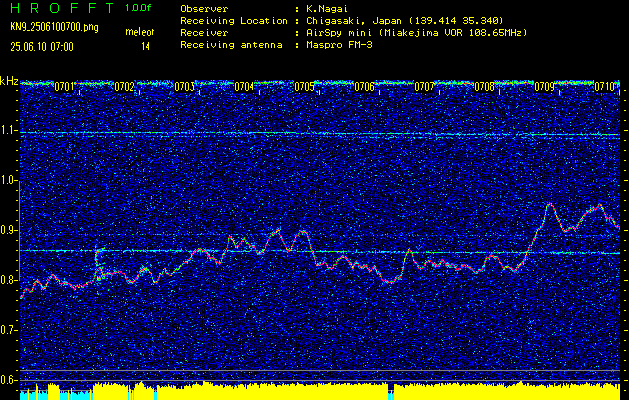Click the 1.0 frequency axis label
This screenshot has width=629, height=400.
tap(9, 181)
